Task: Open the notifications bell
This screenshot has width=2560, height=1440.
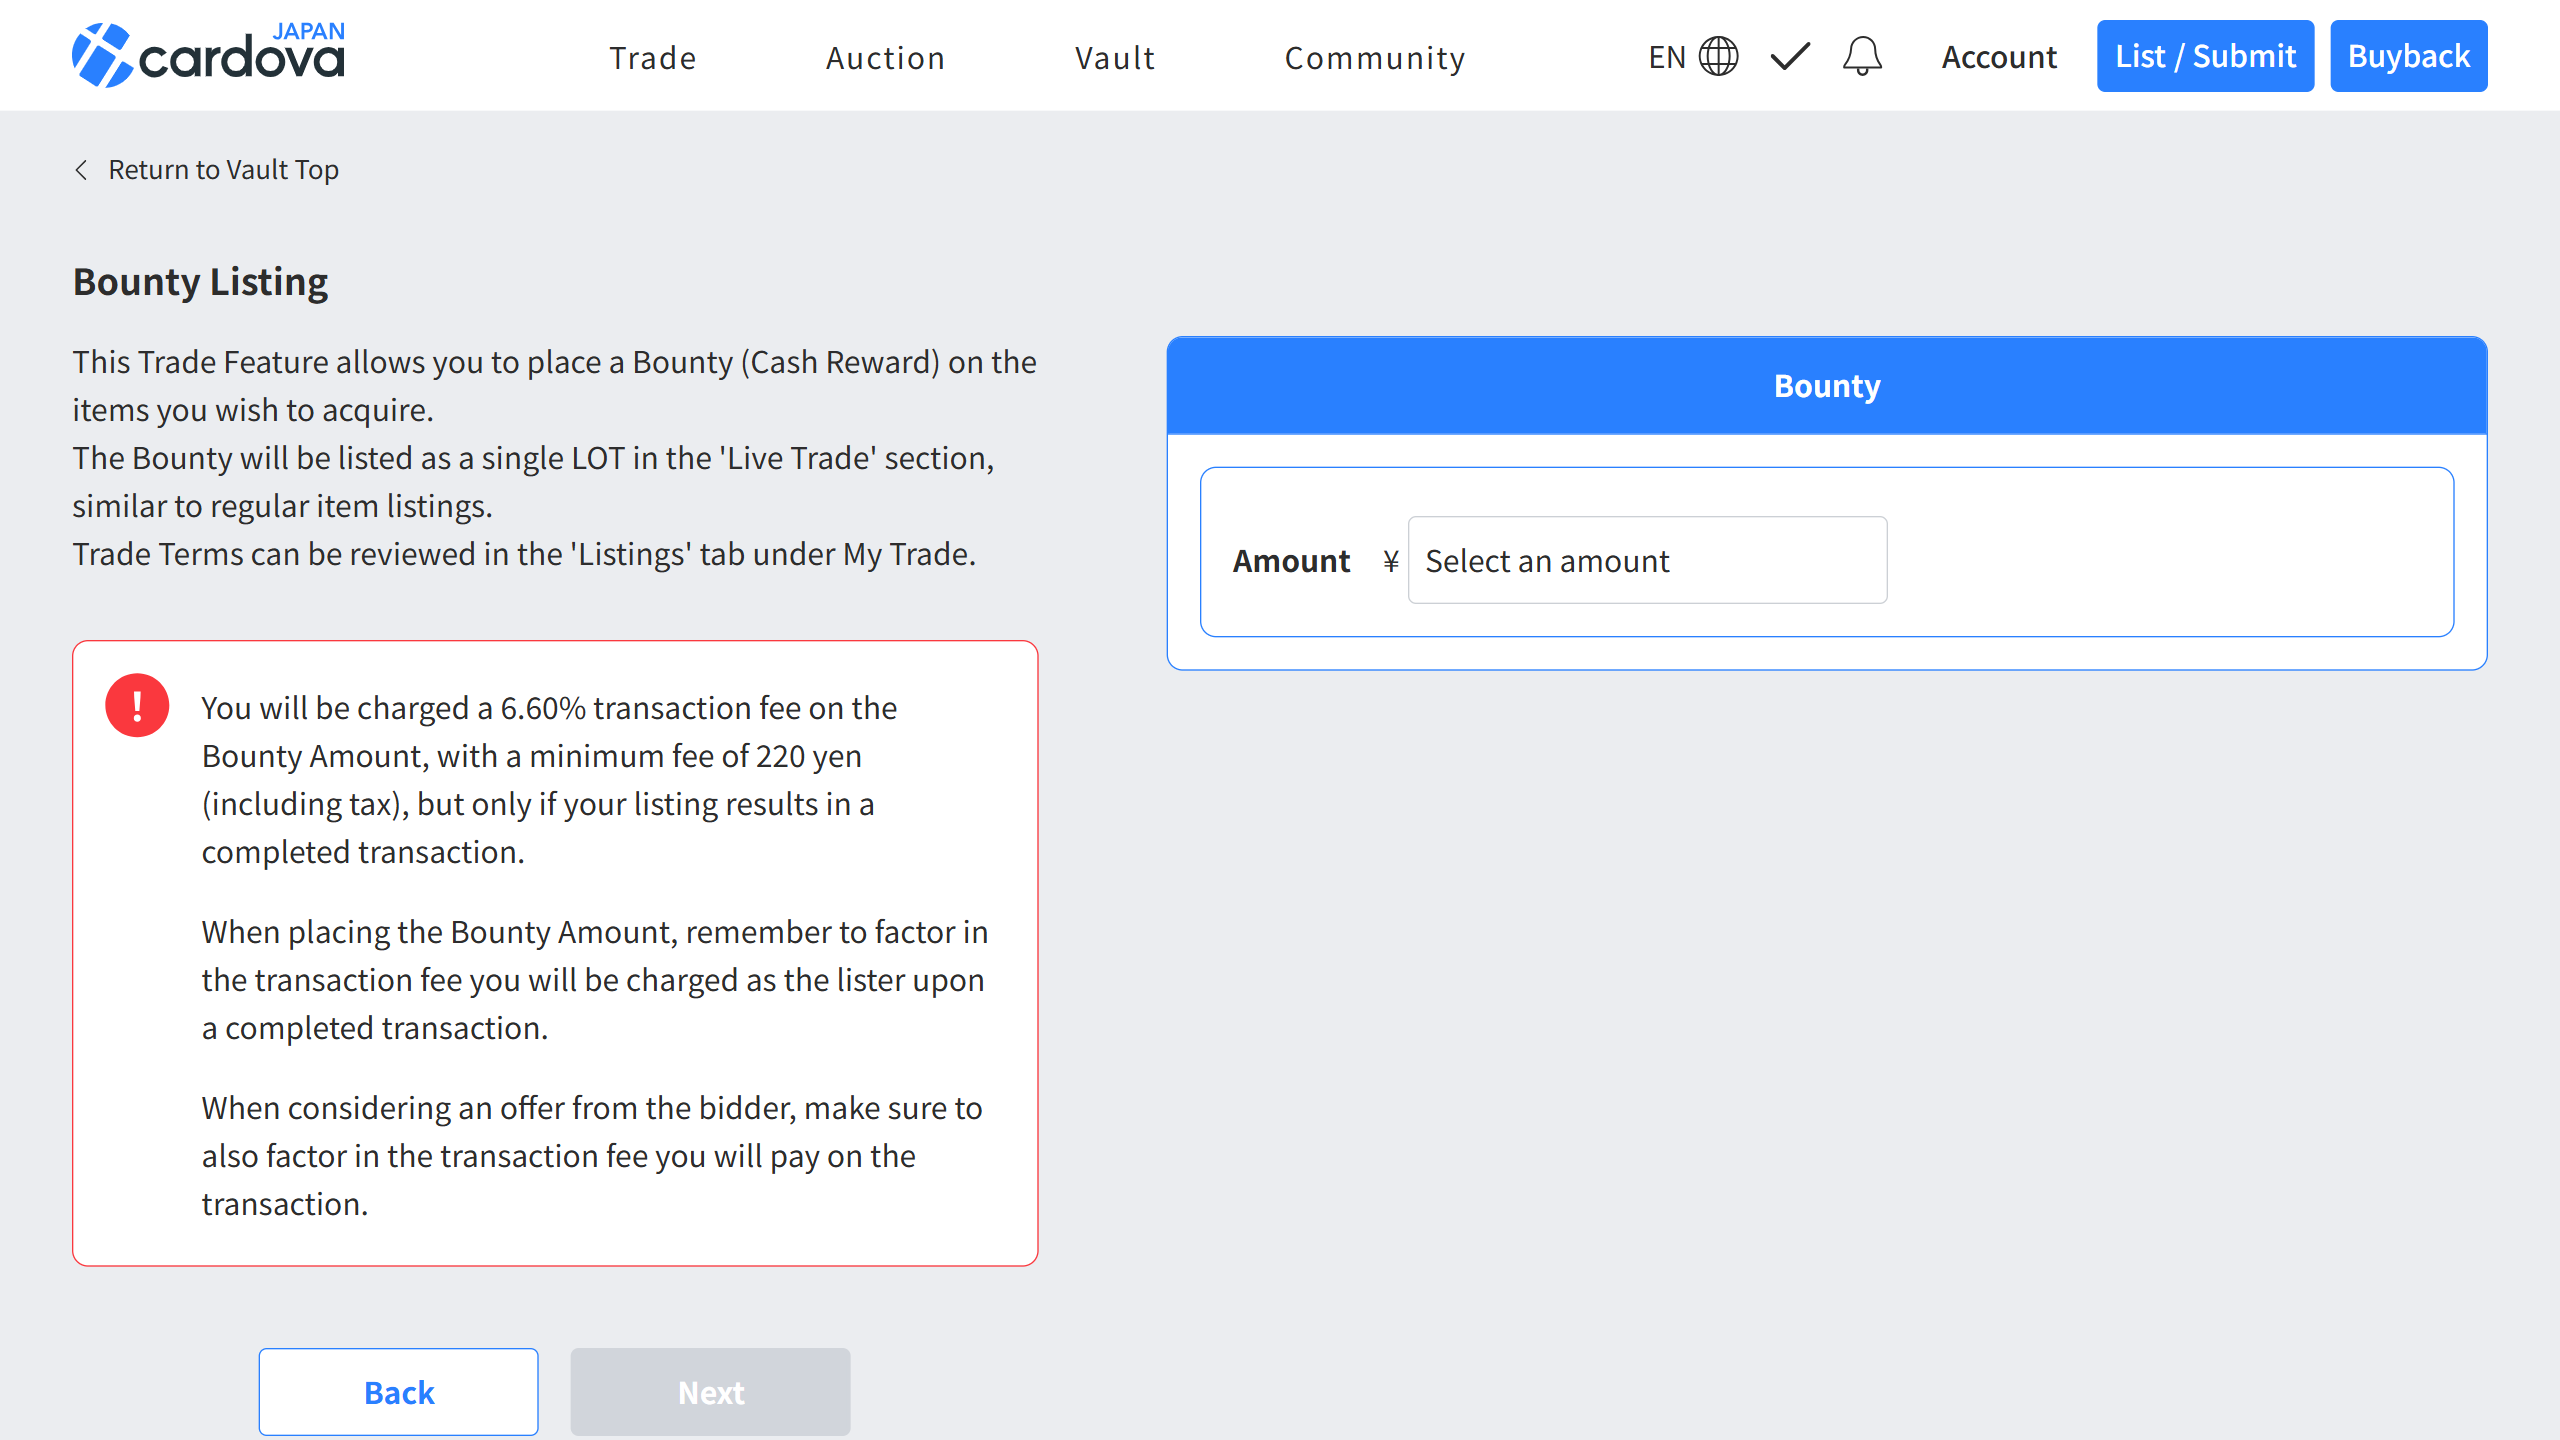Action: click(x=1862, y=56)
